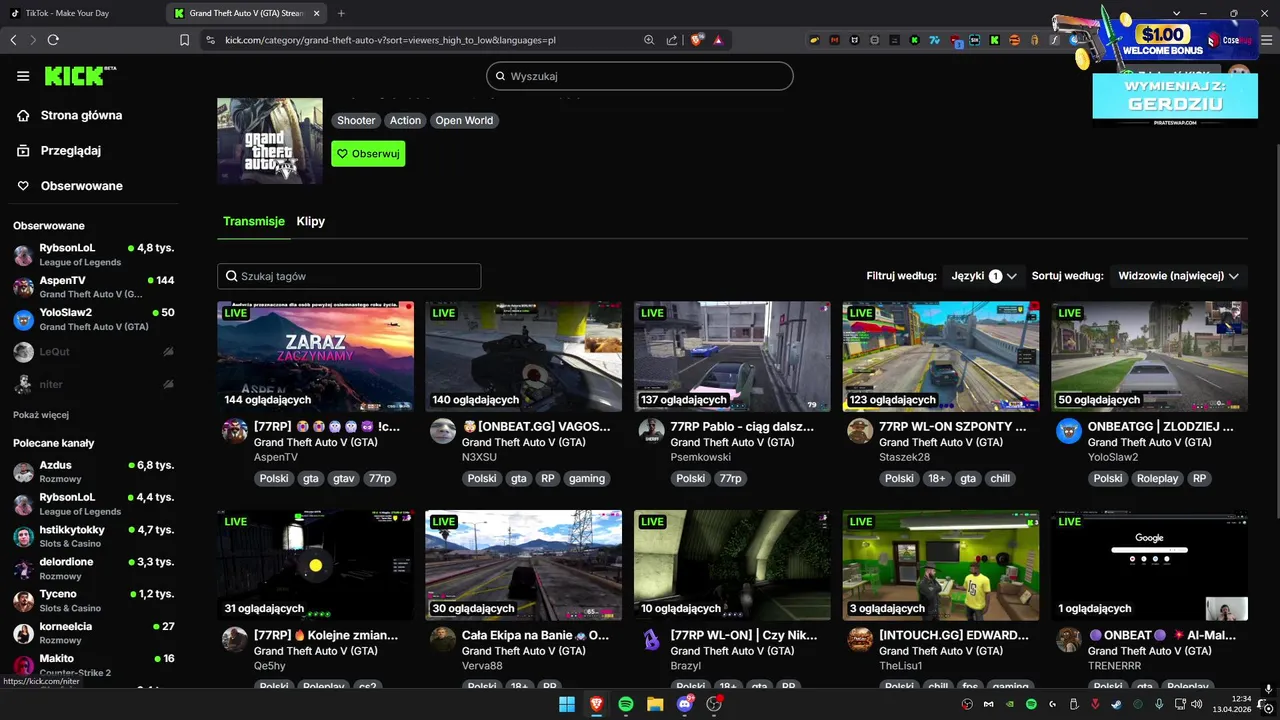Select the Shooter category tag

356,120
